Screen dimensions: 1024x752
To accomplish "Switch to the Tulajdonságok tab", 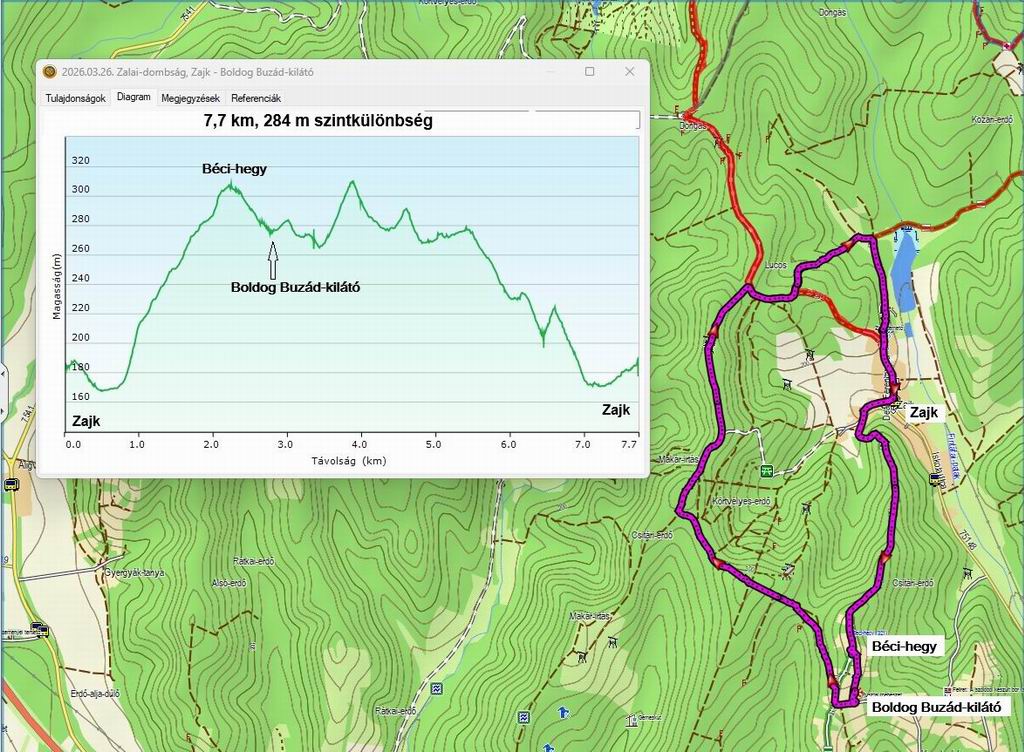I will pyautogui.click(x=76, y=98).
